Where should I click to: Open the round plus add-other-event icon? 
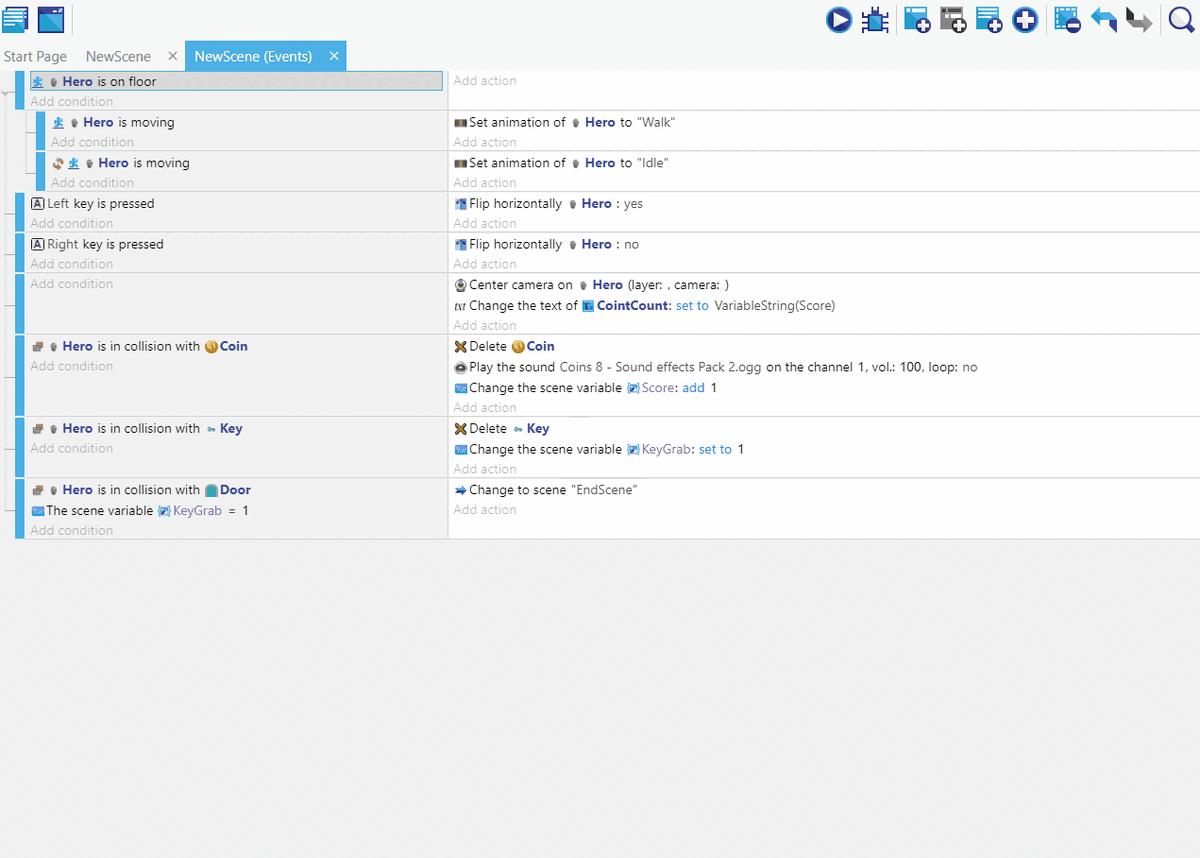1025,19
